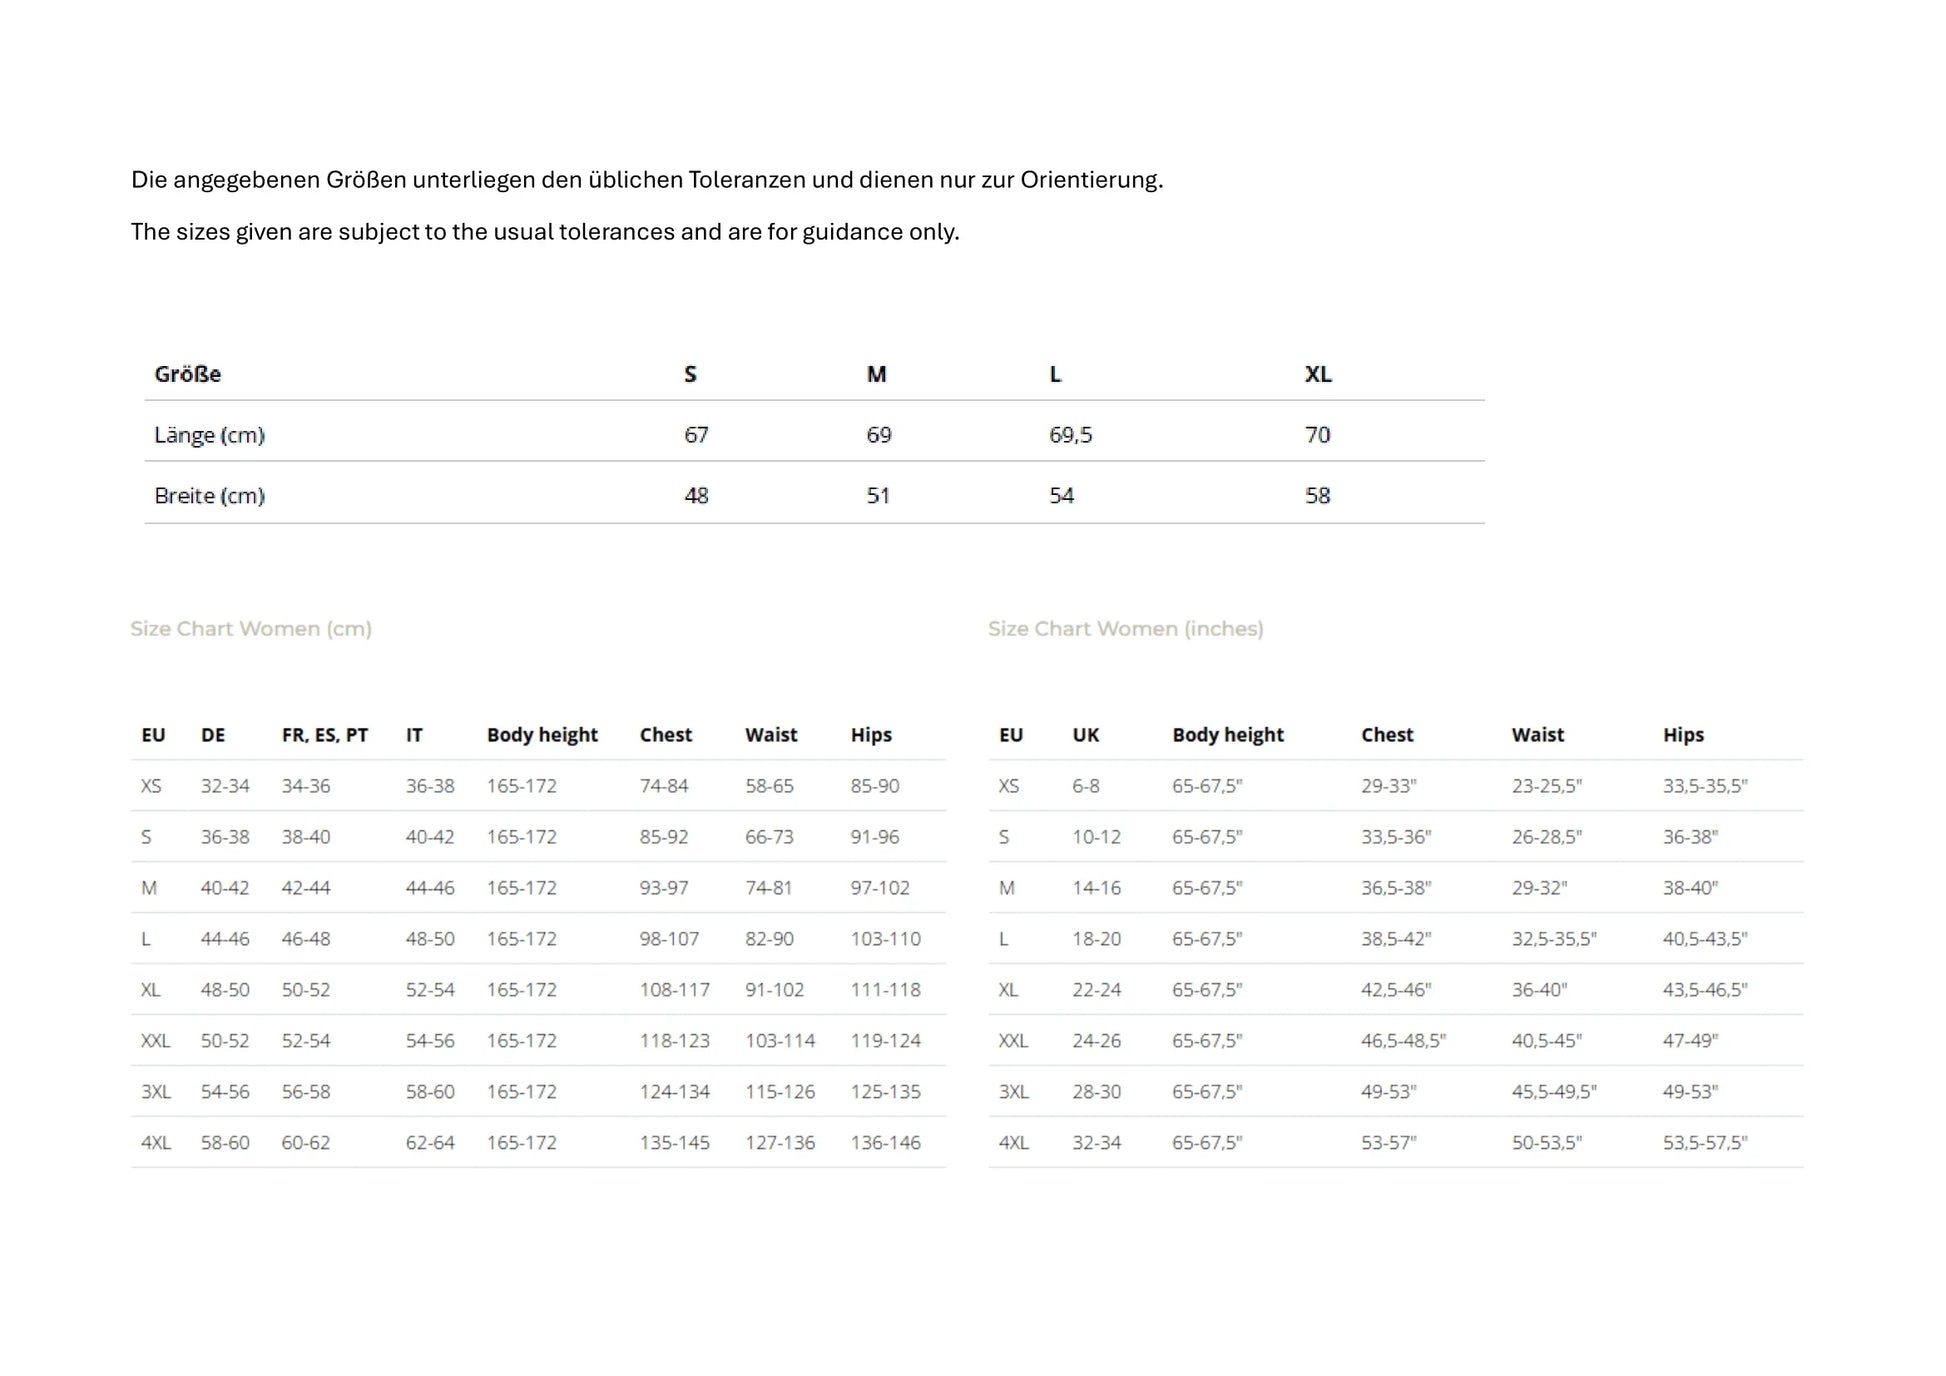
Task: Click the FR, ES, PT column header
Action: [324, 735]
